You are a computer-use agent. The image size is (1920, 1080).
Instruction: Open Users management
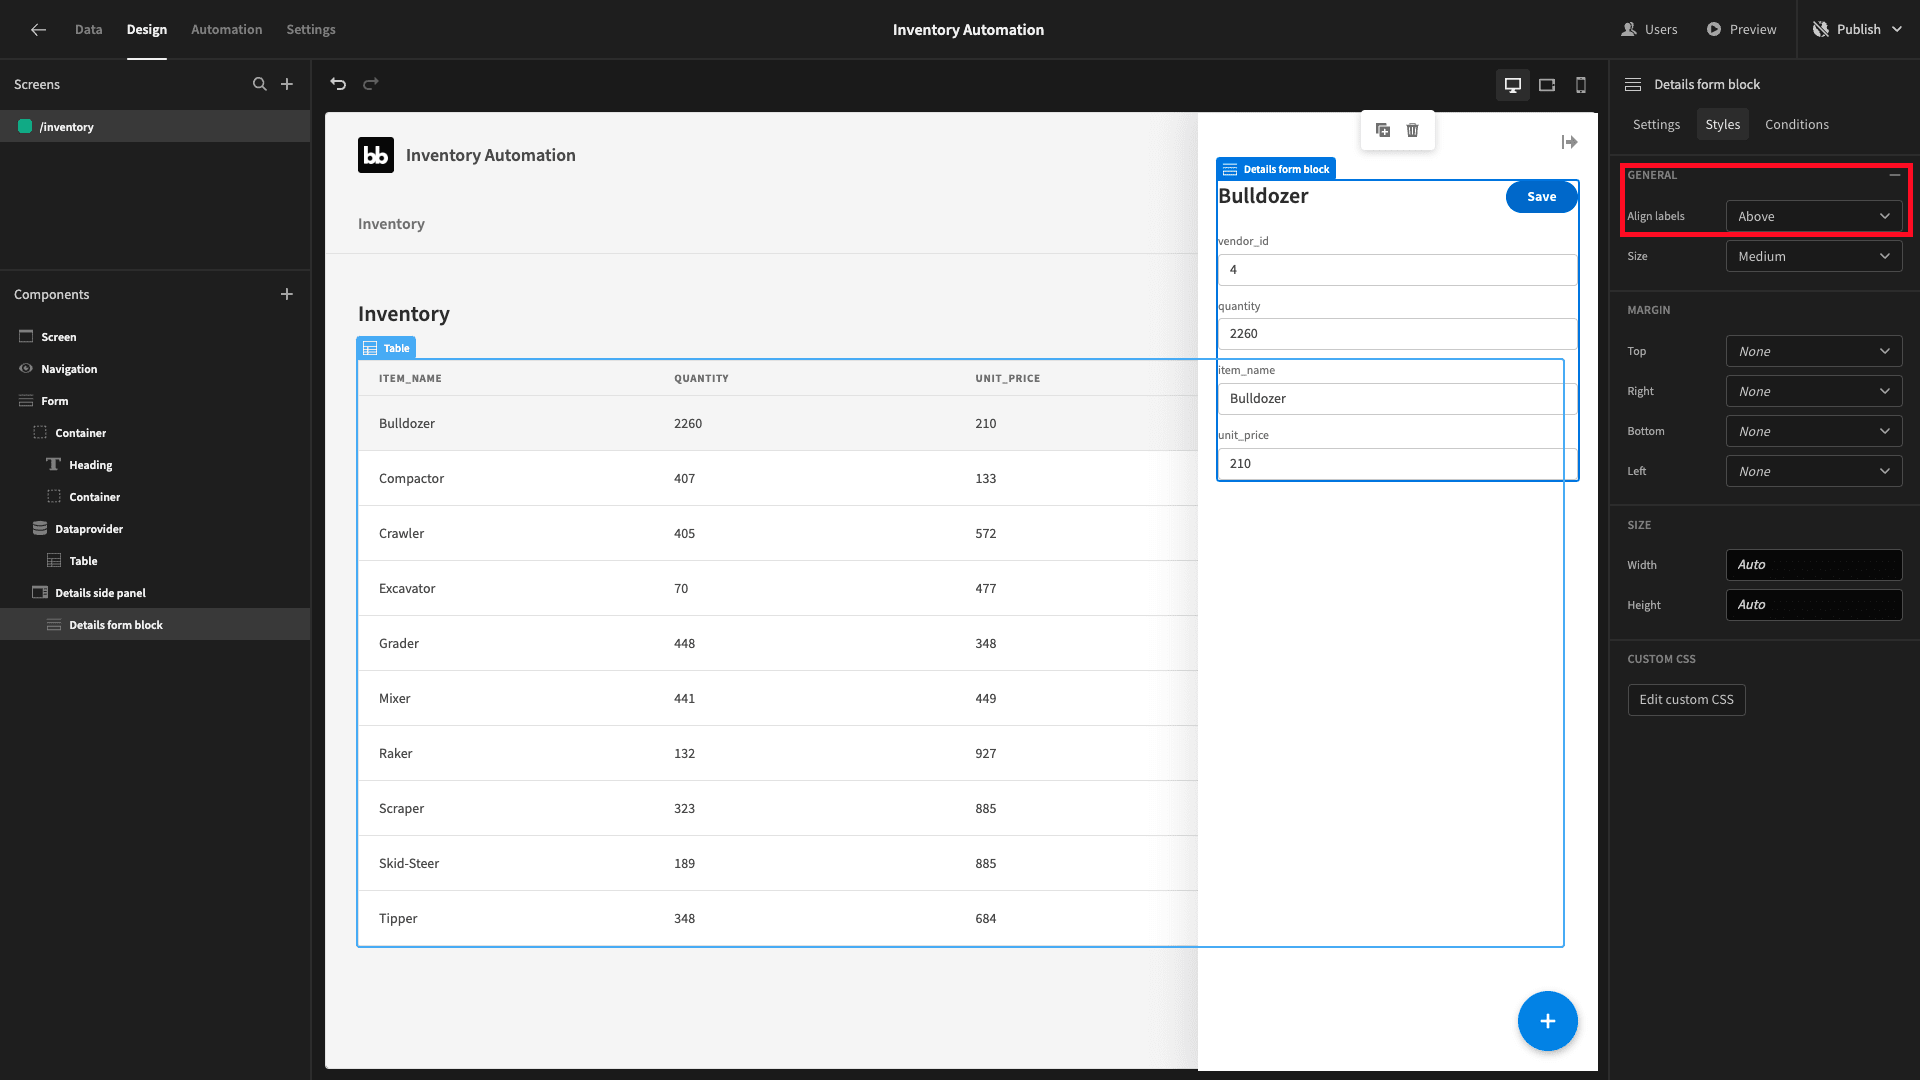point(1649,30)
